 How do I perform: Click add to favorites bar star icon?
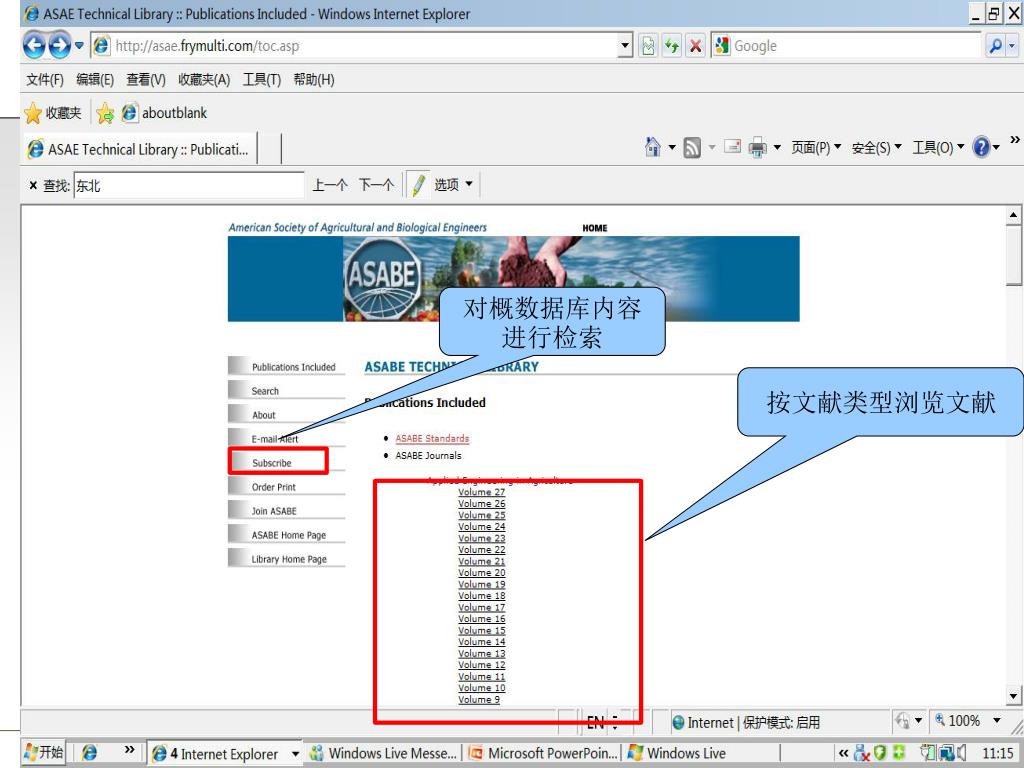[x=105, y=113]
